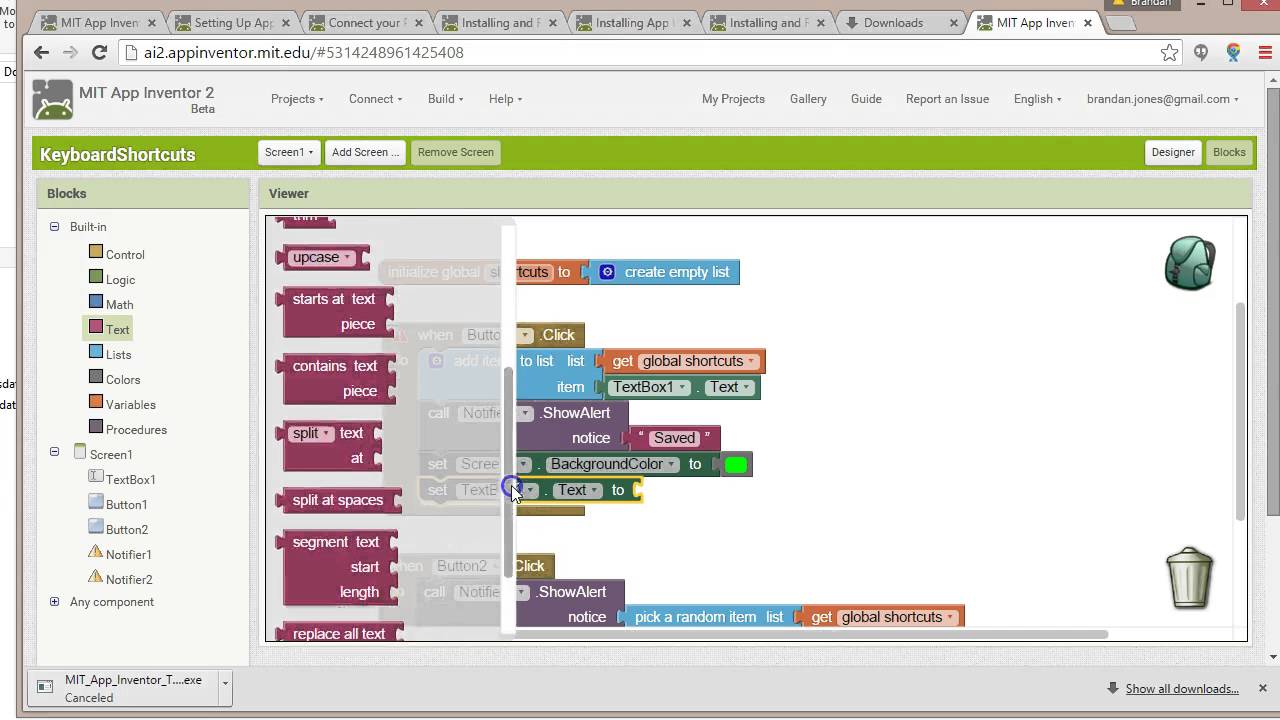The height and width of the screenshot is (720, 1280).
Task: Click the Control category color icon
Action: click(96, 252)
